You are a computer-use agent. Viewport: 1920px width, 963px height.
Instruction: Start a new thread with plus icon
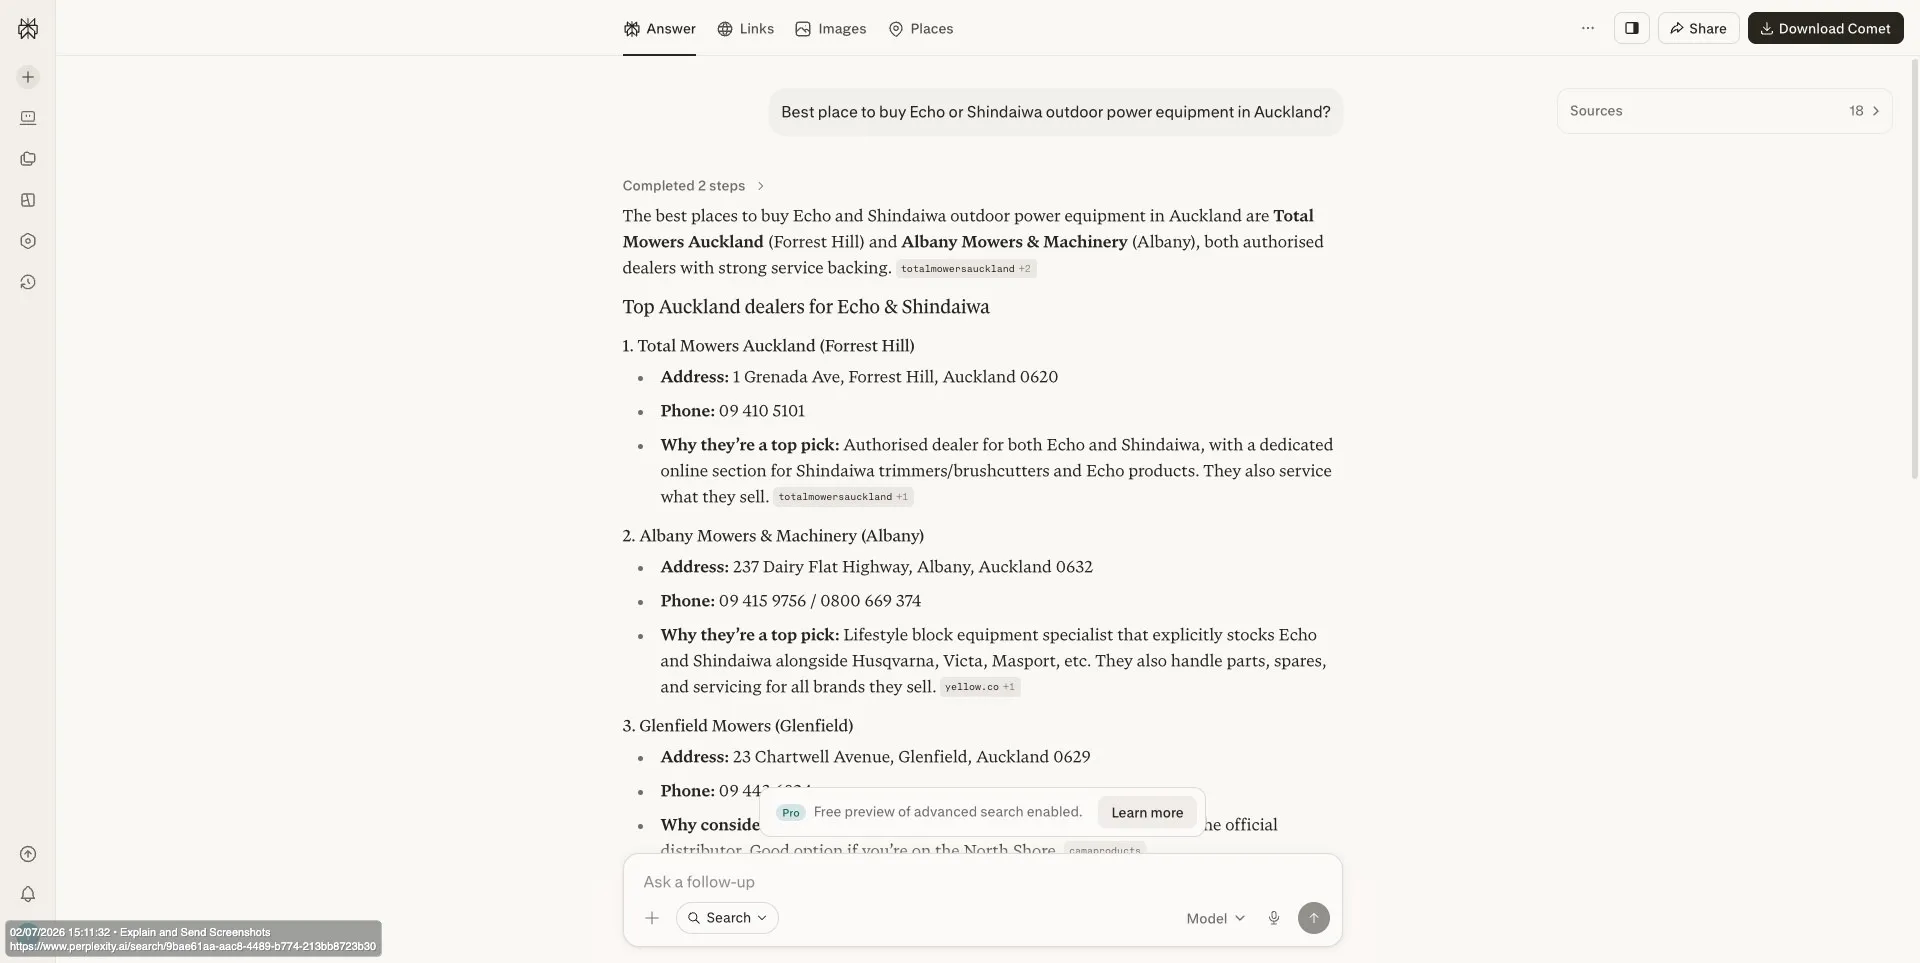tap(28, 77)
